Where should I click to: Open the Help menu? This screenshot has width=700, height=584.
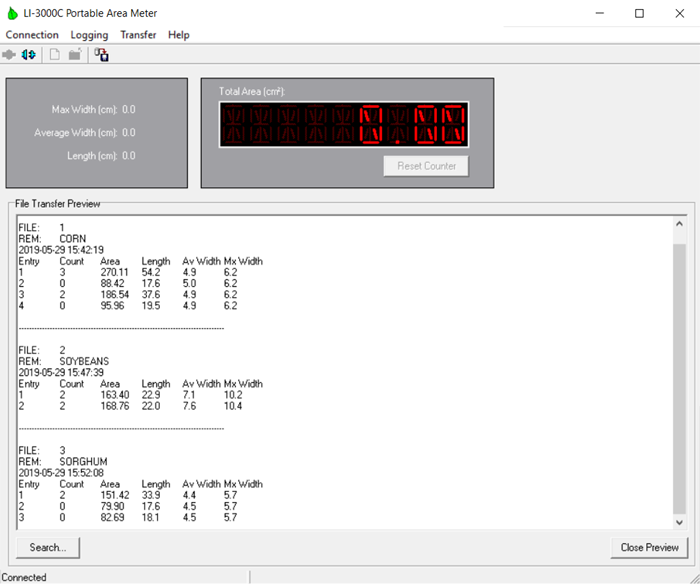click(x=179, y=35)
